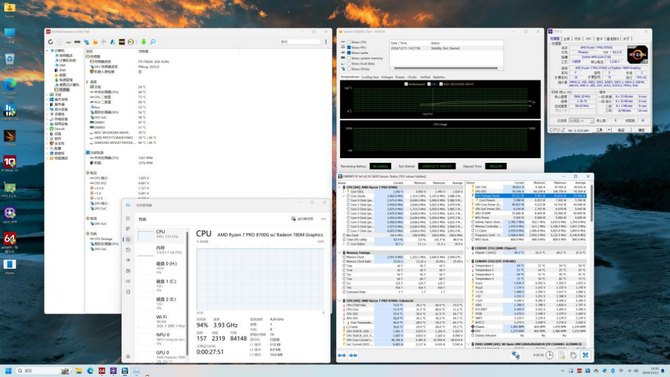
Task: Expand Core VIDs row in HWiNFO
Action: (344, 191)
